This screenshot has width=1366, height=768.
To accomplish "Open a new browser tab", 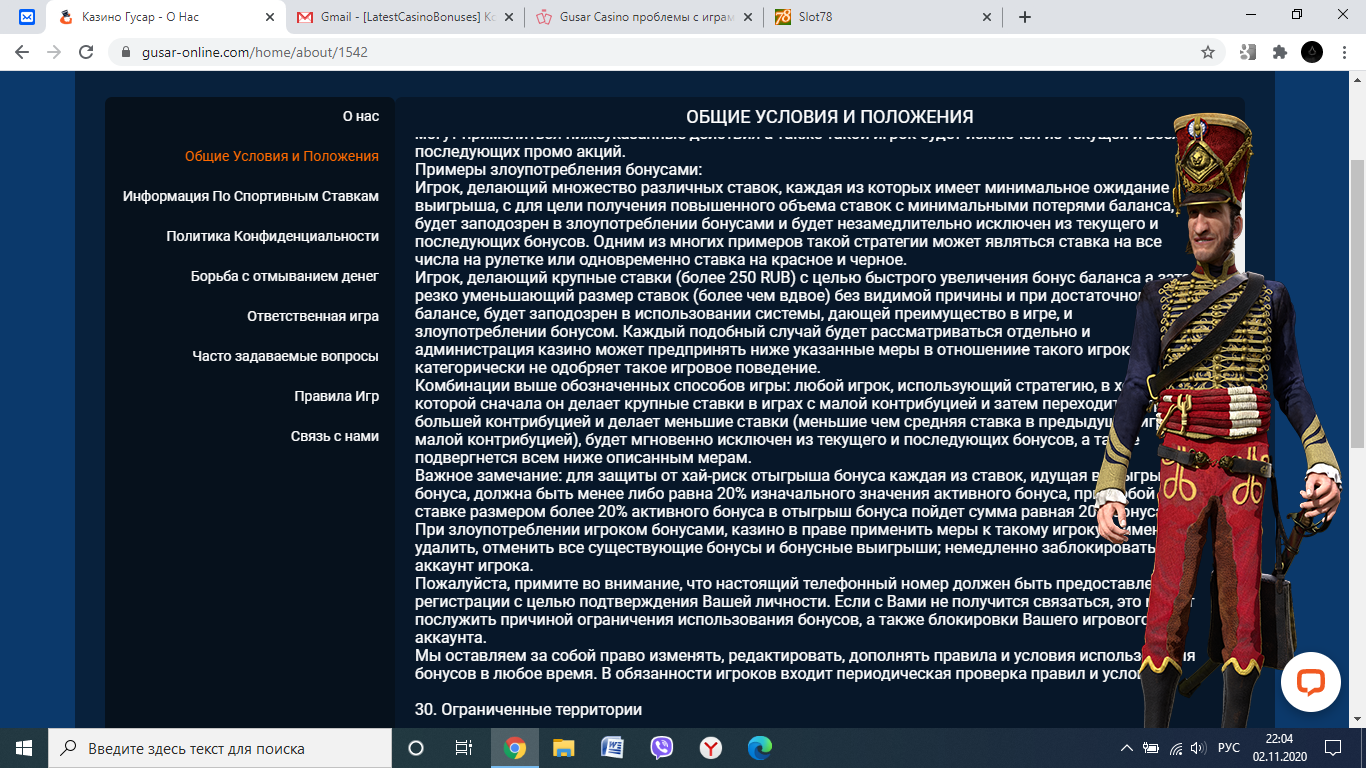I will 1024,17.
